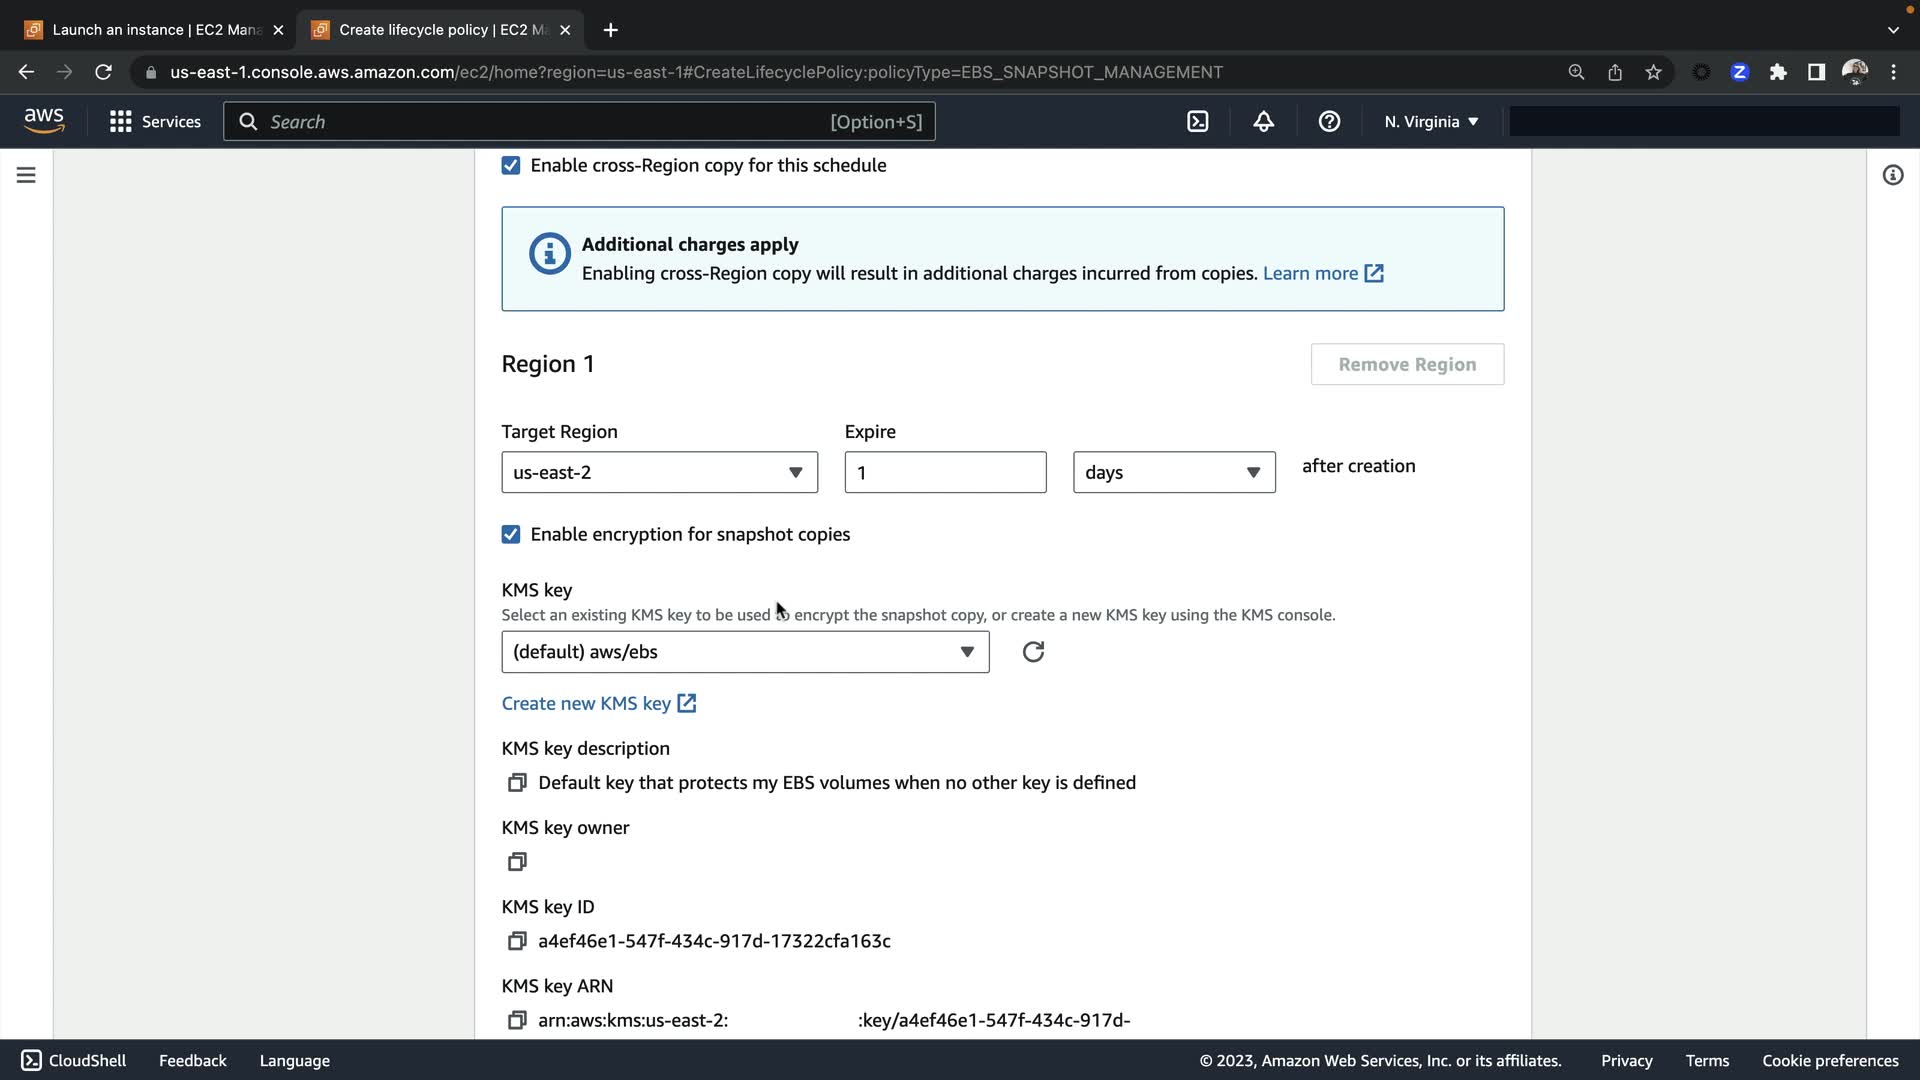Image resolution: width=1920 pixels, height=1080 pixels.
Task: Open the N. Virginia region menu
Action: point(1430,122)
